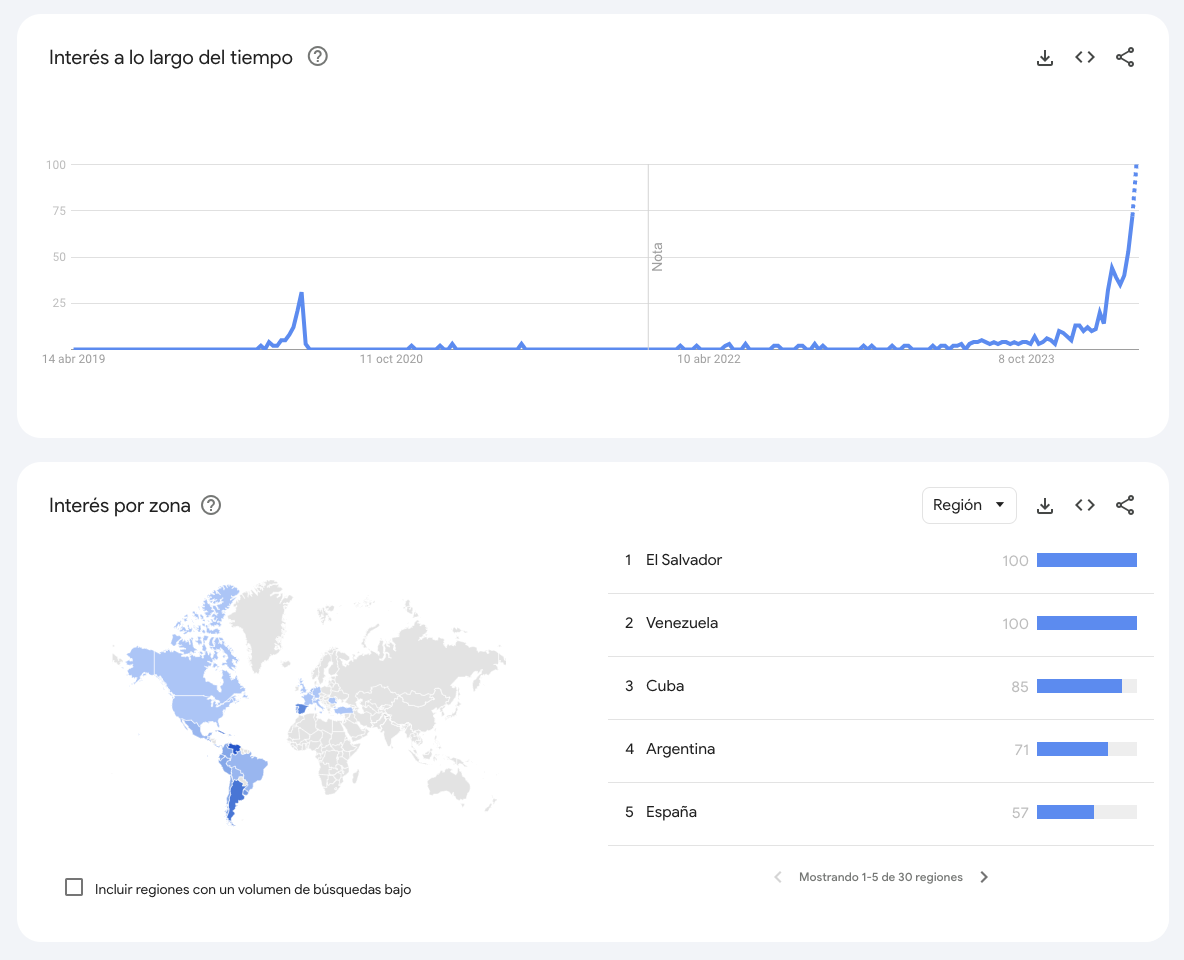
Task: Open help icon beside Interés por zona
Action: coord(211,505)
